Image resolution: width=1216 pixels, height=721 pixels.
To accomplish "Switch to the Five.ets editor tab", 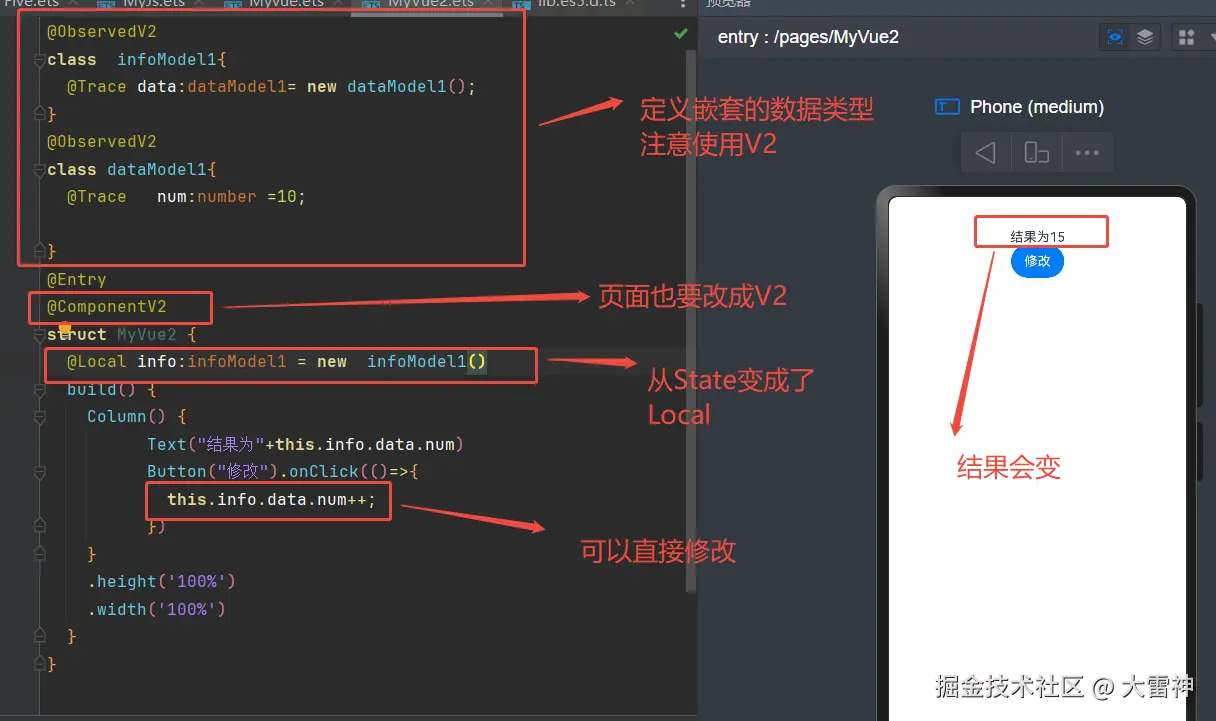I will tap(38, 4).
